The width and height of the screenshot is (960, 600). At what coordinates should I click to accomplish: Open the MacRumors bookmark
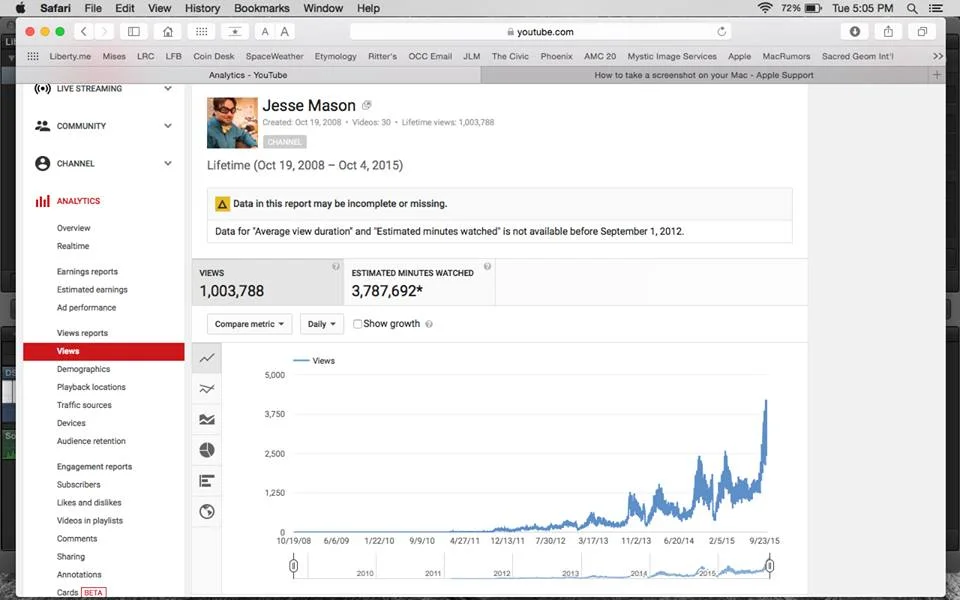click(786, 56)
